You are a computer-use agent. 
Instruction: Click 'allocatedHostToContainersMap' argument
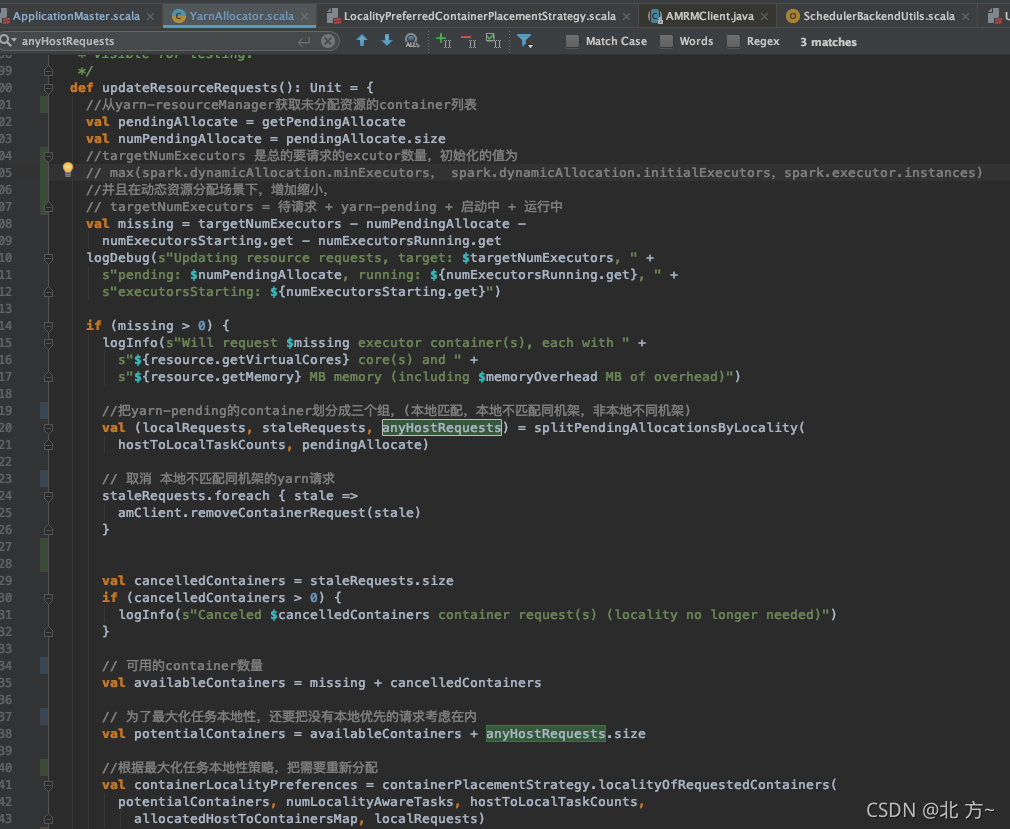[x=245, y=819]
